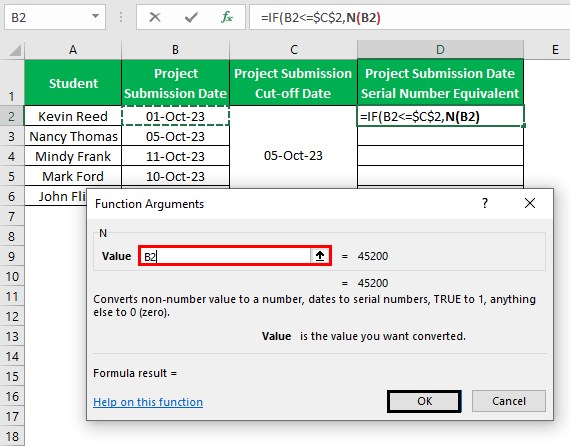Select cell with 01-Oct-23
Viewport: 570px width, 446px height.
point(175,116)
